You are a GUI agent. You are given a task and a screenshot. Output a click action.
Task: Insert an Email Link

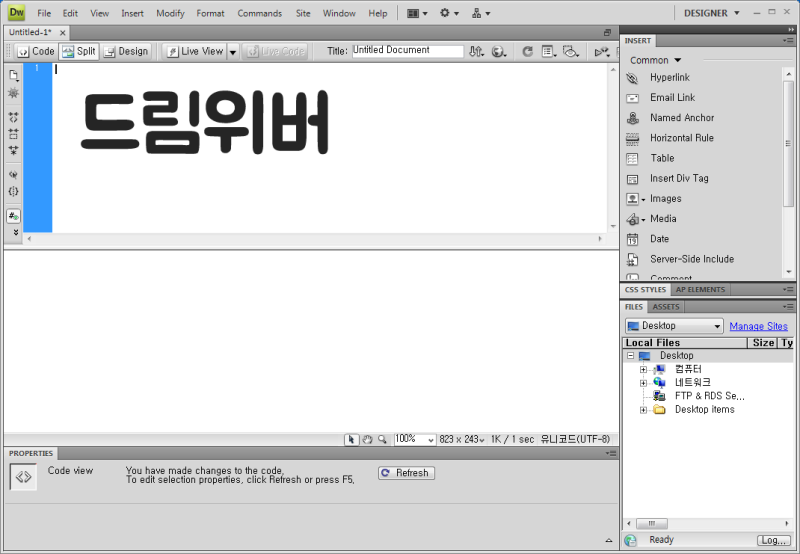coord(672,97)
